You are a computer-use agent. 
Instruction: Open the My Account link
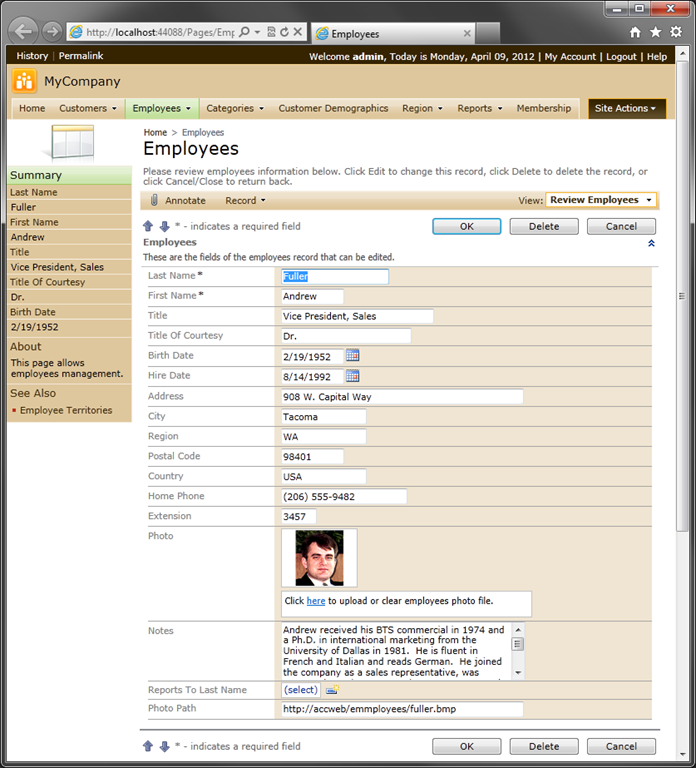click(570, 57)
